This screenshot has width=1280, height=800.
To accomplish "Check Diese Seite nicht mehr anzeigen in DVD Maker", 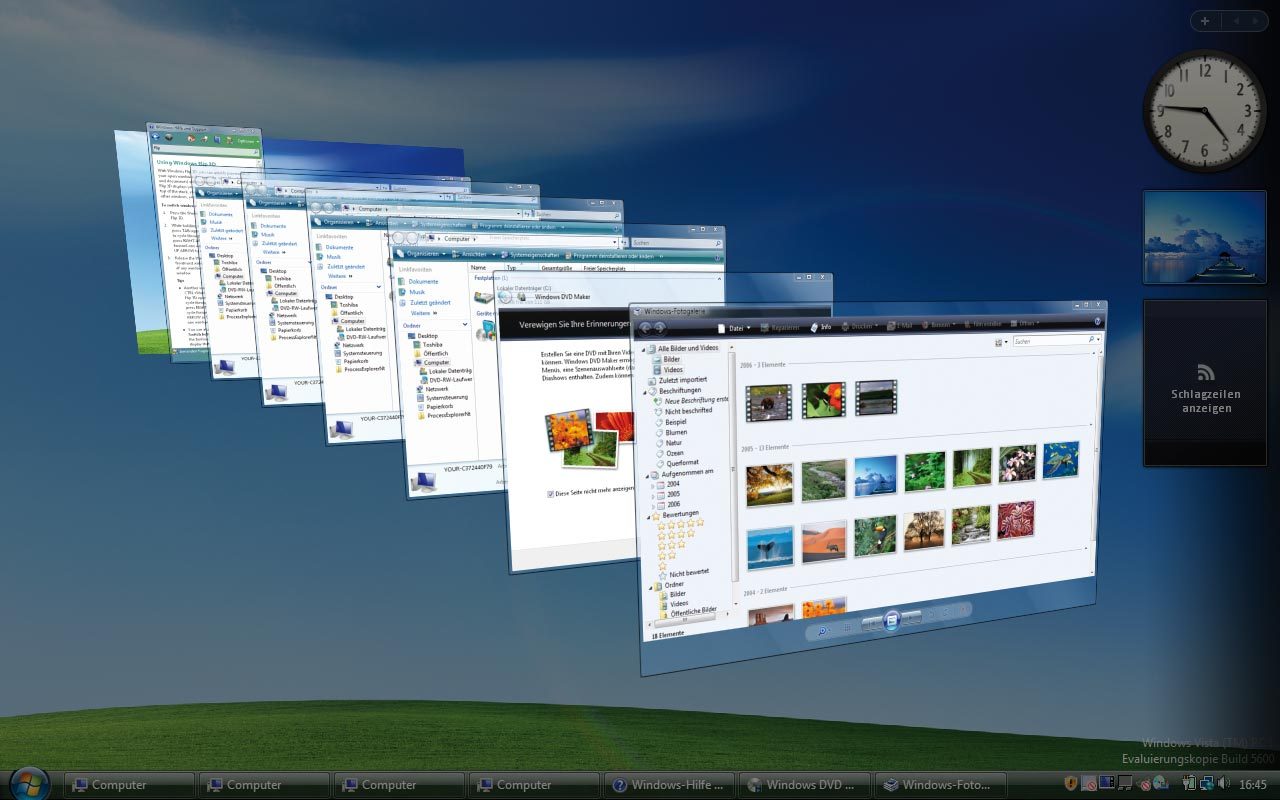I will [x=551, y=493].
